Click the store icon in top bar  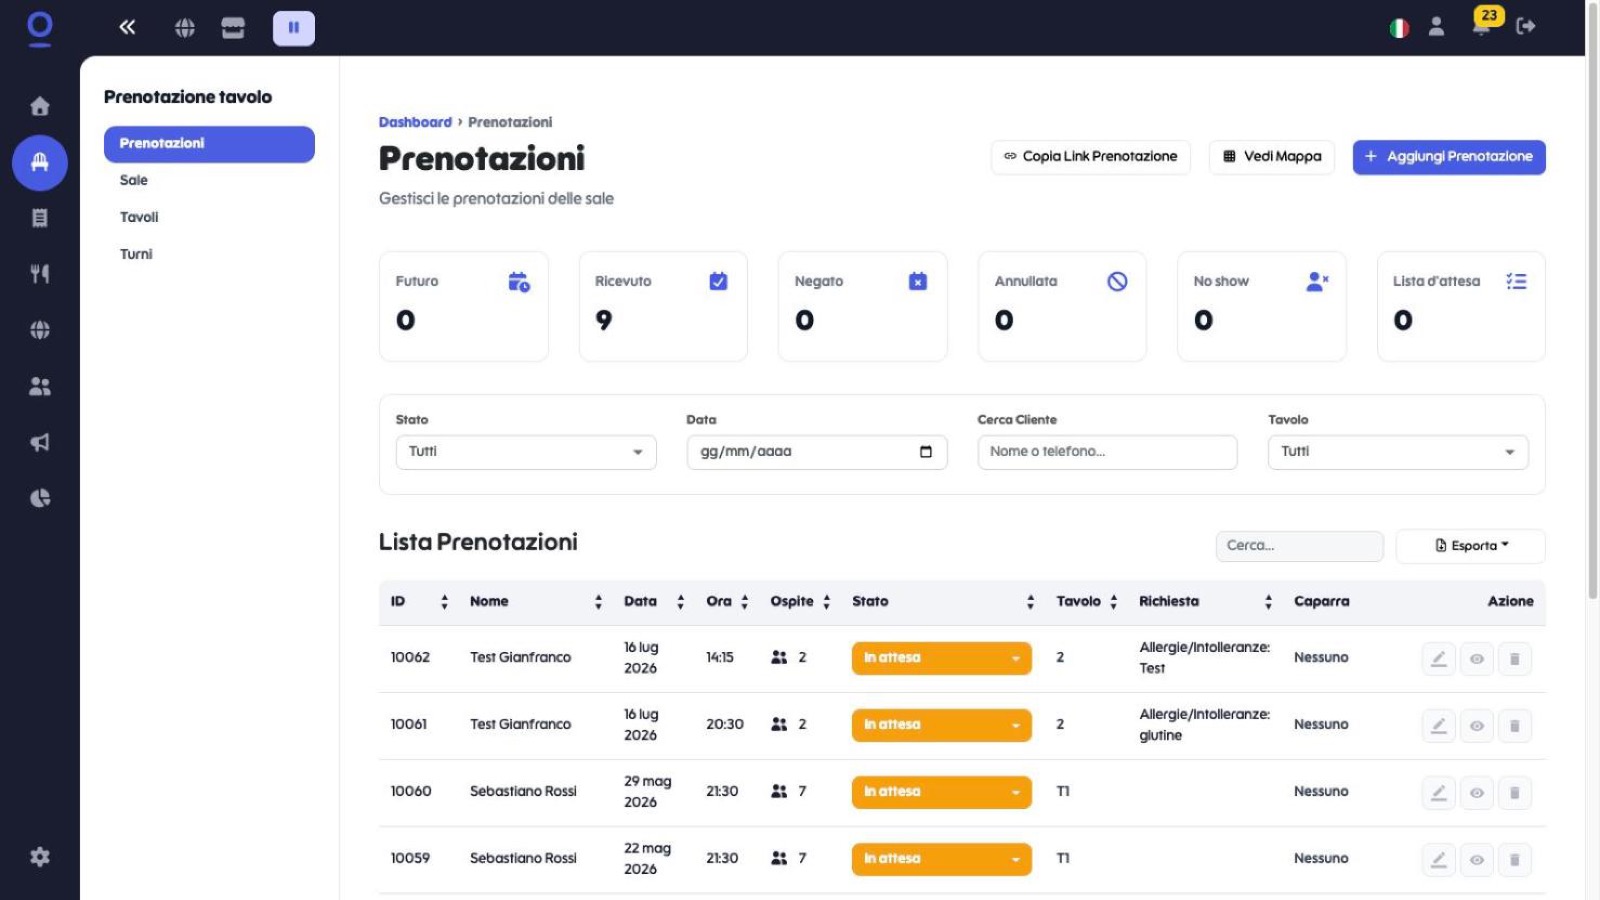[233, 28]
